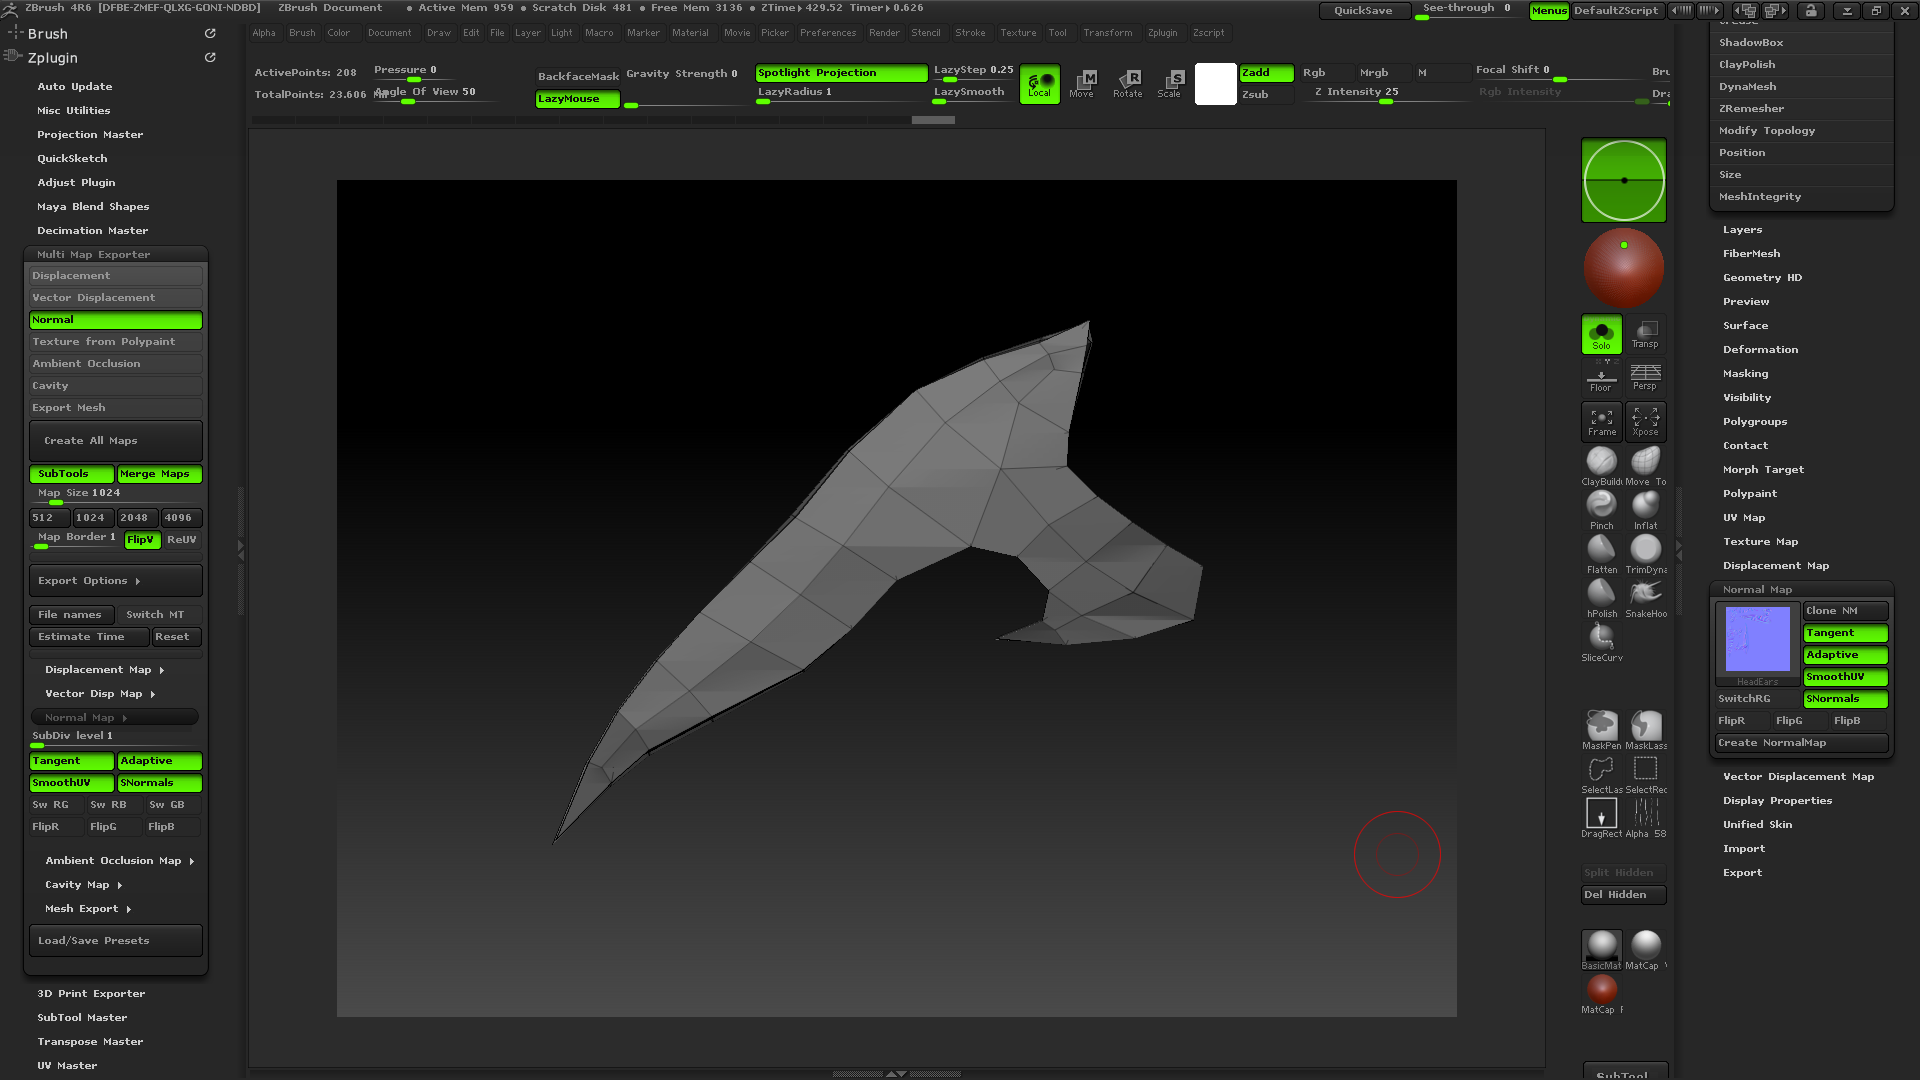Expand Mesh Export settings

(x=88, y=909)
